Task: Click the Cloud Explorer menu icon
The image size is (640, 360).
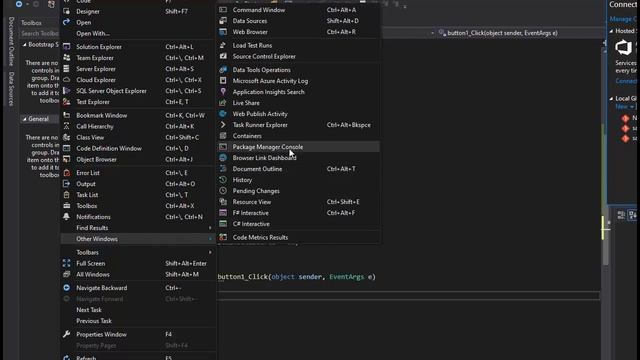Action: click(x=67, y=80)
